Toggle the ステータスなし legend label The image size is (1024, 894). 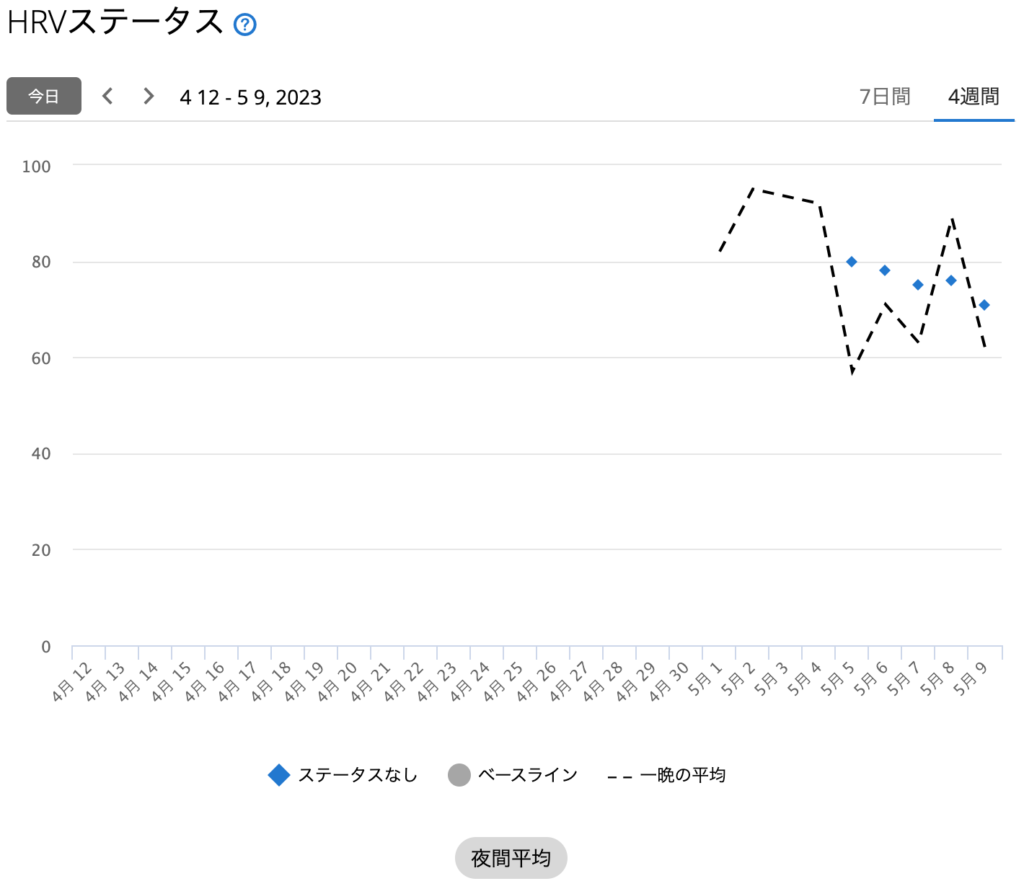(357, 775)
